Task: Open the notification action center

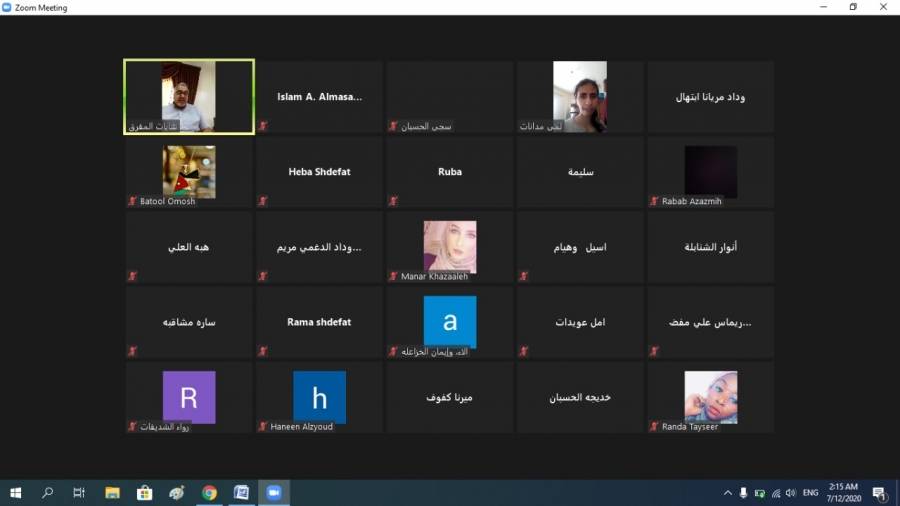Action: 879,493
